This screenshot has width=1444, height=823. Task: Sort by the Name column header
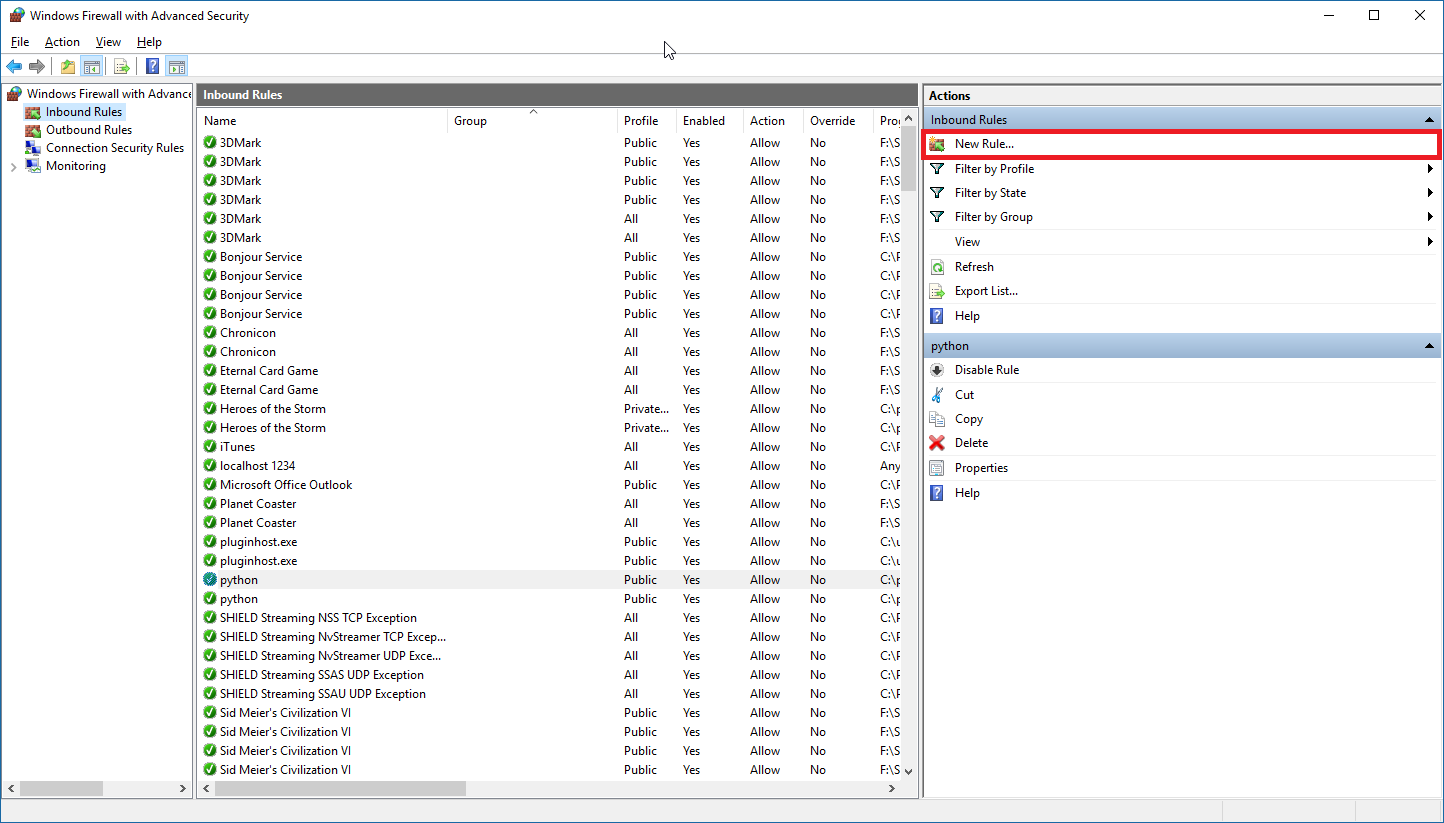pyautogui.click(x=322, y=121)
